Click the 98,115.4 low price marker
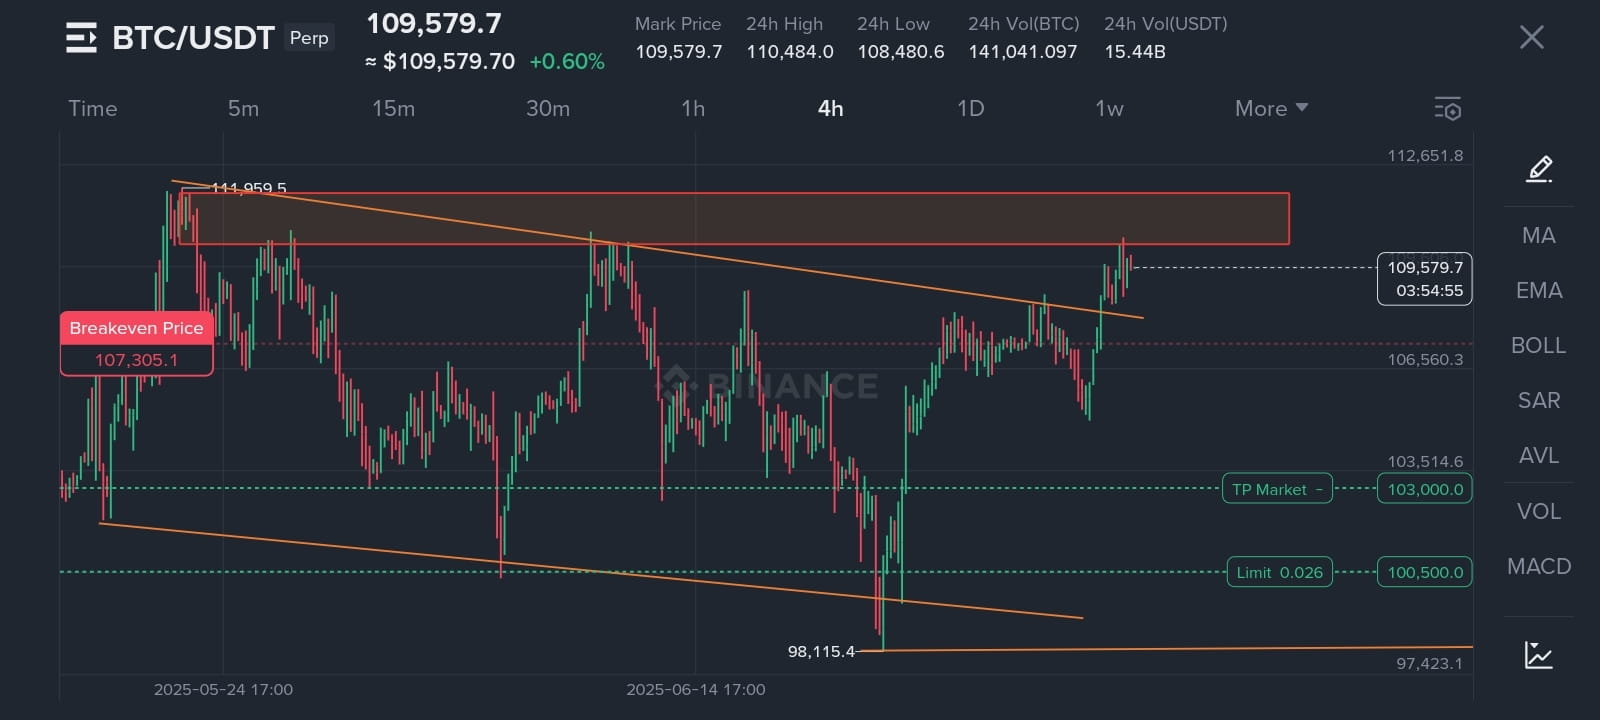Screen dimensions: 1600x720 (x=821, y=651)
